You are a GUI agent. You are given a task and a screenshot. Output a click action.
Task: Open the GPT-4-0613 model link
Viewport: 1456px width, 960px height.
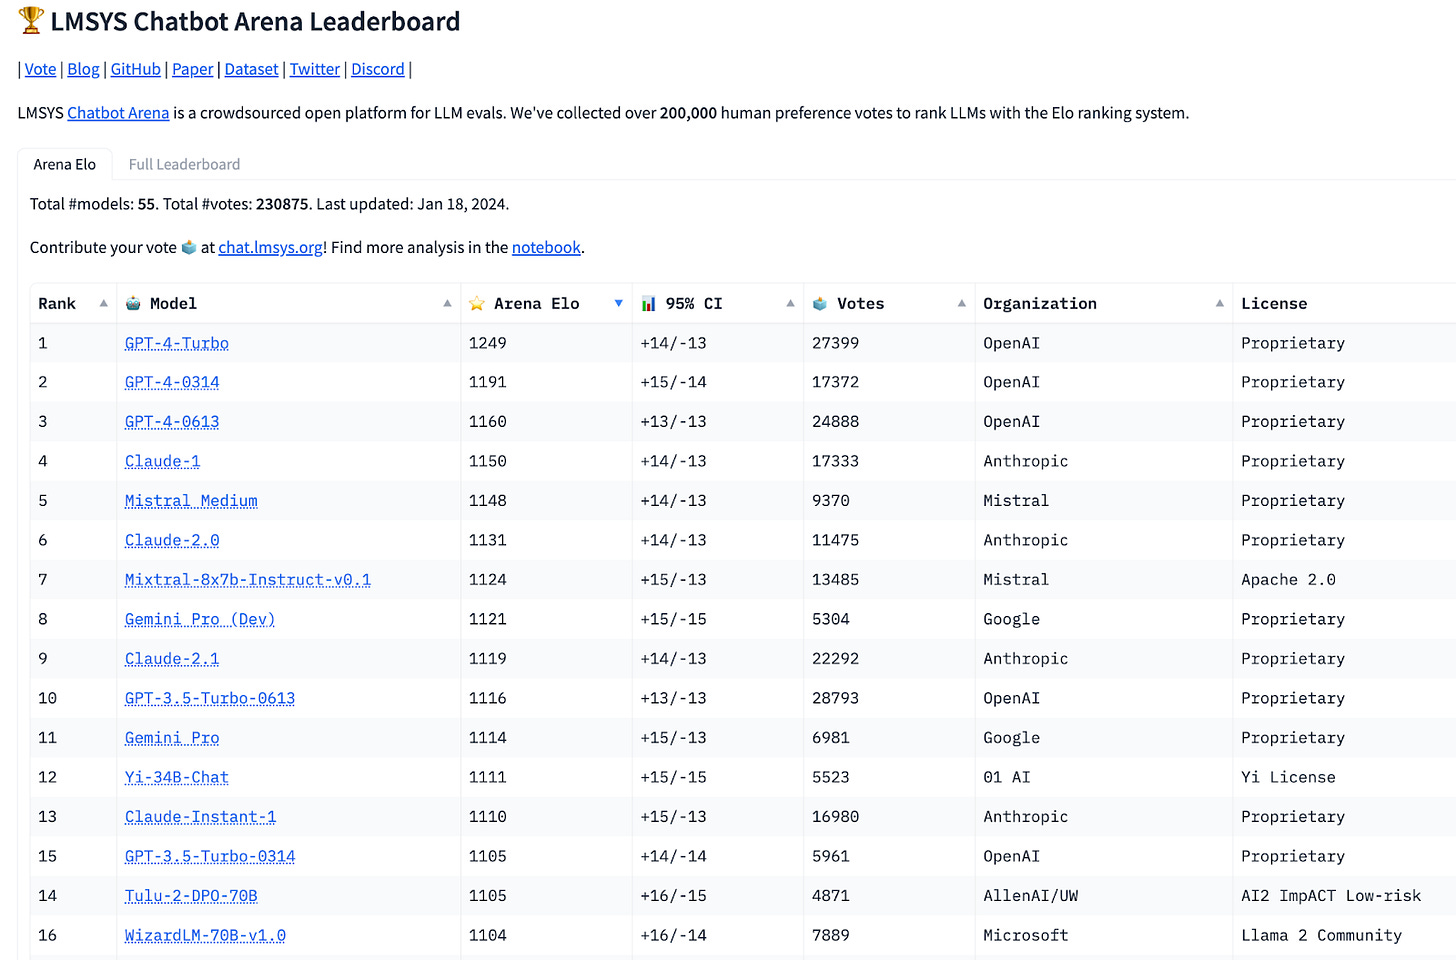pyautogui.click(x=172, y=422)
